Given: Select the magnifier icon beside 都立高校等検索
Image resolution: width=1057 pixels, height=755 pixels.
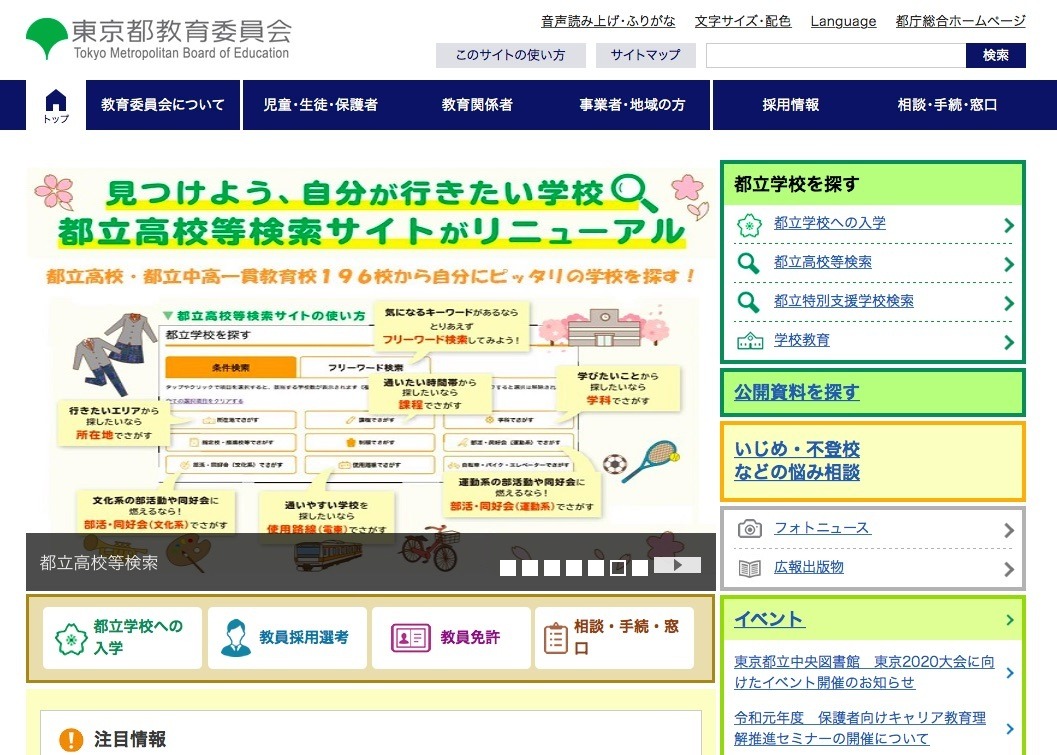Looking at the screenshot, I should [748, 263].
